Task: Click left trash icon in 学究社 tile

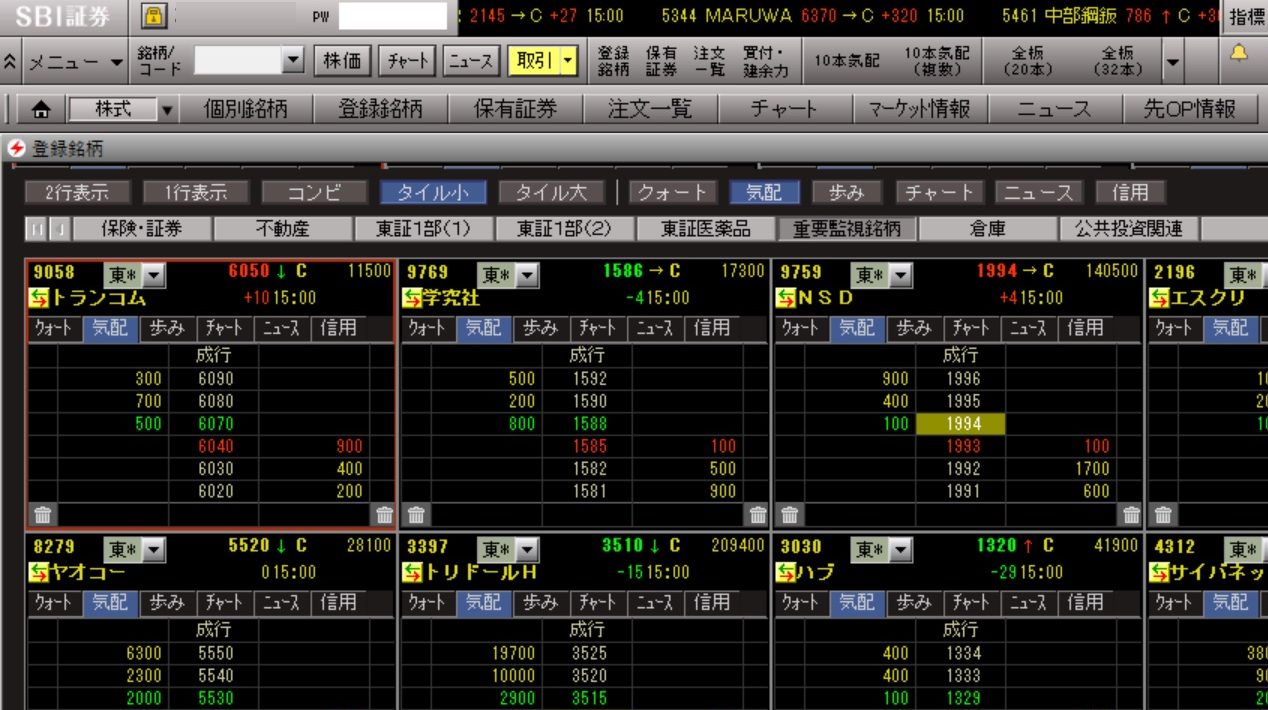Action: pos(416,515)
